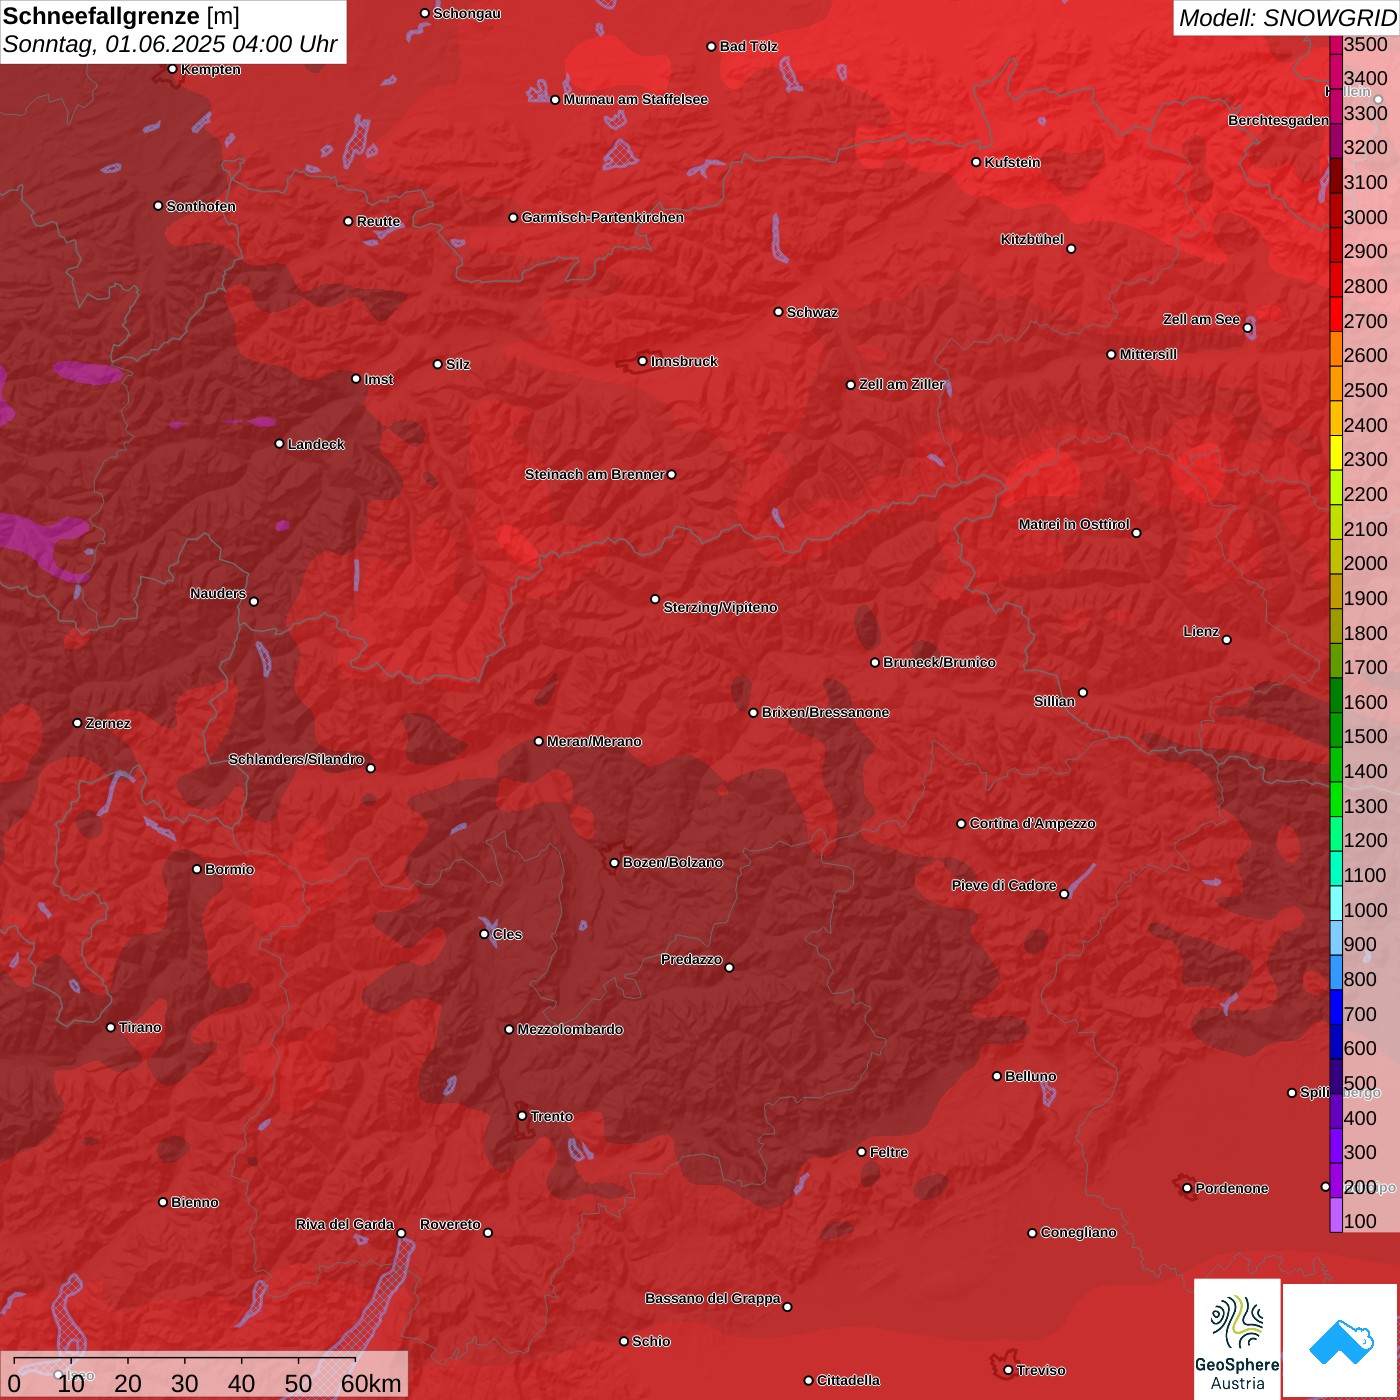
Task: Click the Zernez location dot
Action: pyautogui.click(x=78, y=723)
